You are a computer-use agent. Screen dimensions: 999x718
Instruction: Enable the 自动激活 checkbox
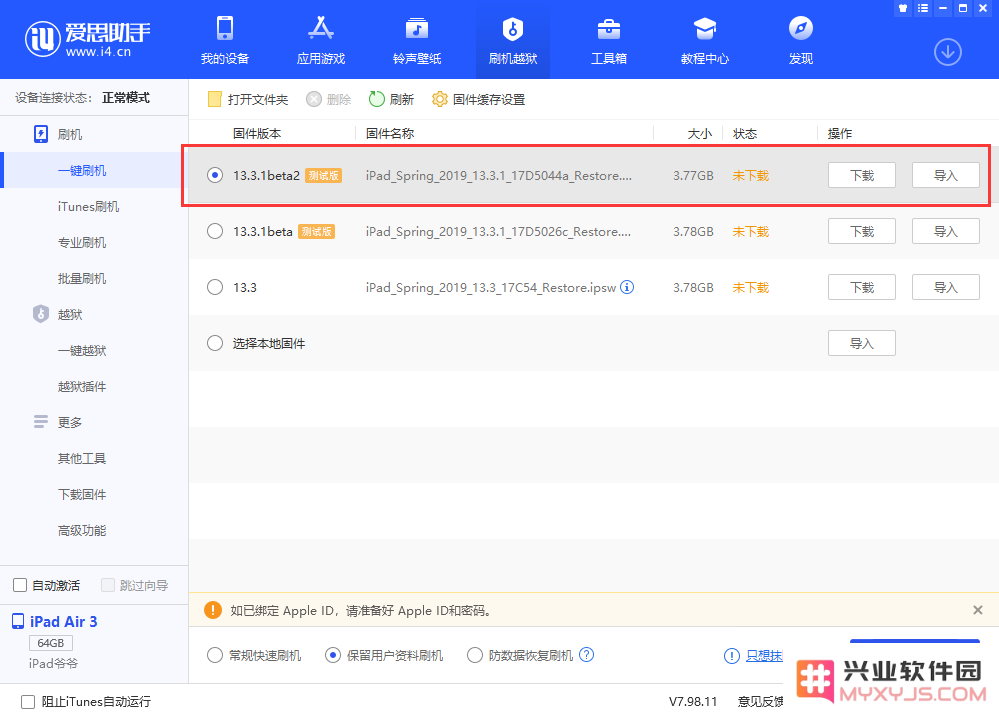click(x=20, y=585)
